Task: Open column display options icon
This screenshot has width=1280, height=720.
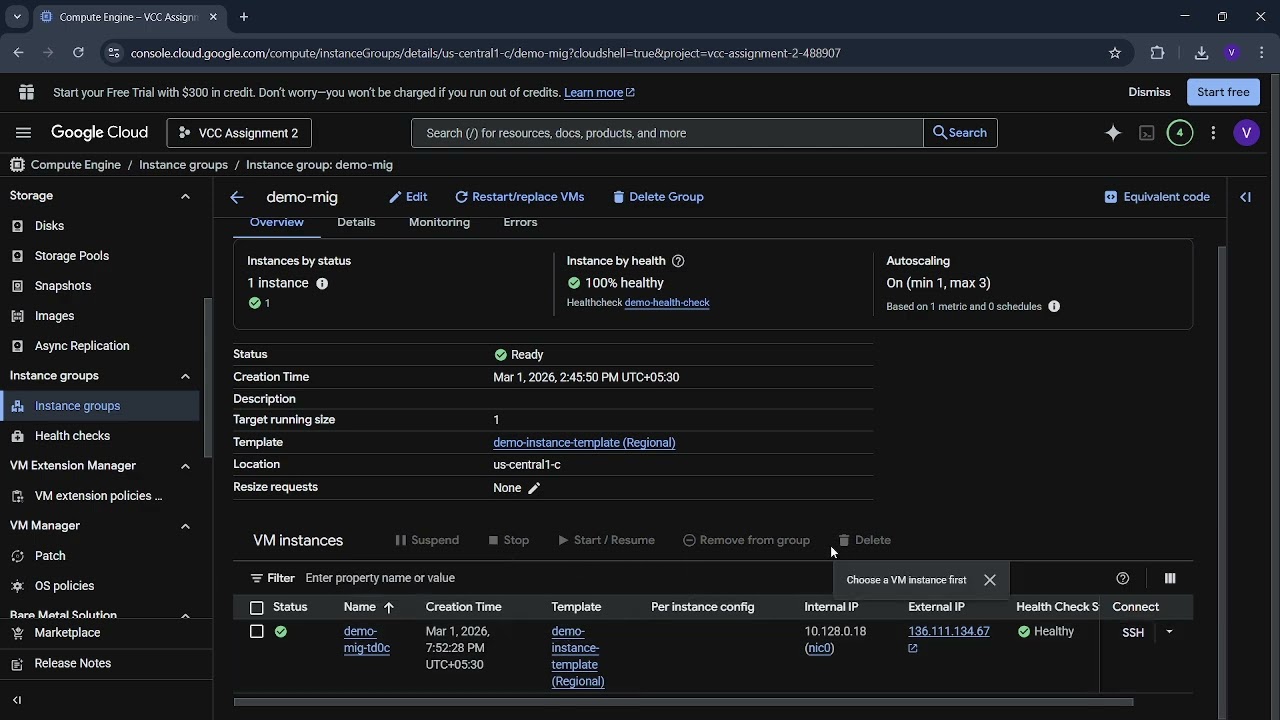Action: 1170,578
